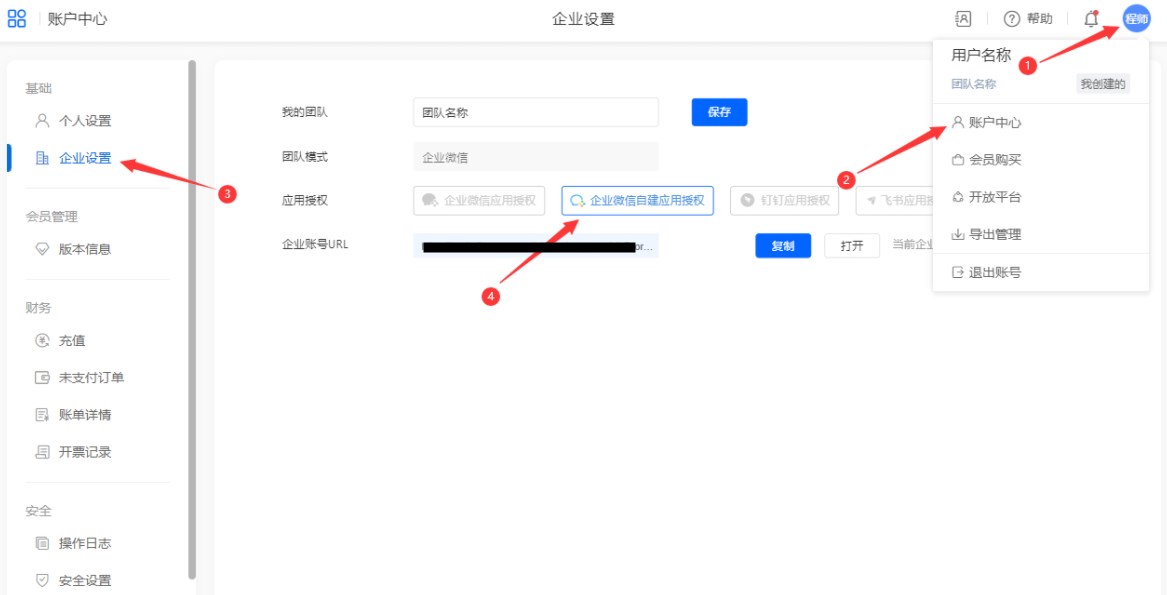Click the 我的团队 name input field

point(535,112)
